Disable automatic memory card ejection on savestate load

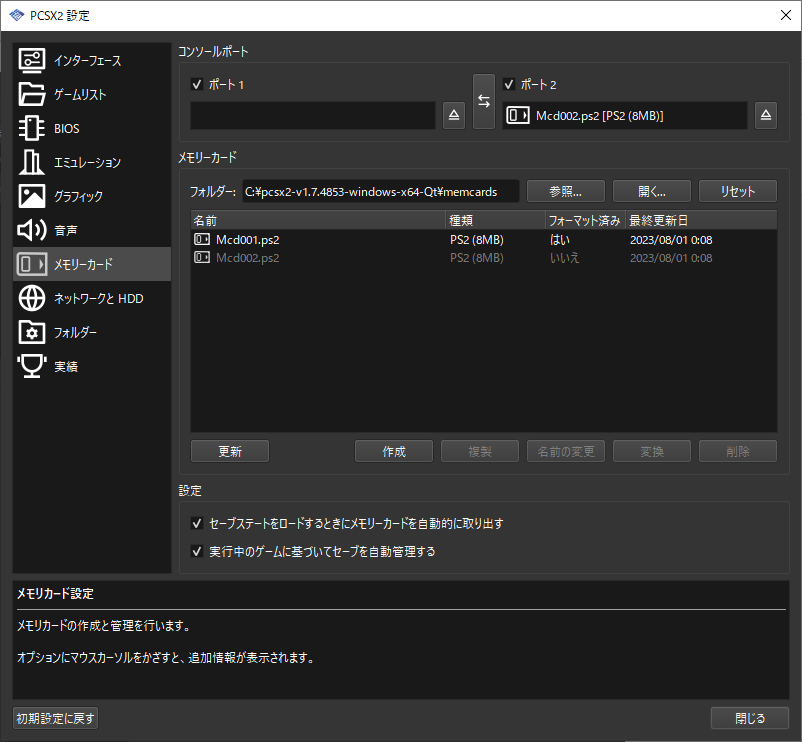click(x=197, y=522)
